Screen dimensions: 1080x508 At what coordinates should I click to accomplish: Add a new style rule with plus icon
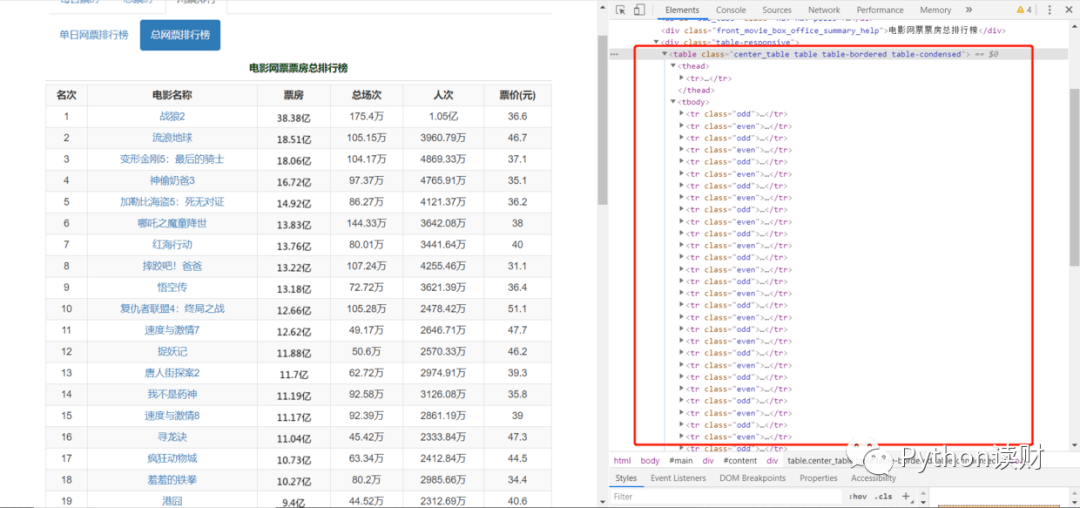pyautogui.click(x=906, y=496)
